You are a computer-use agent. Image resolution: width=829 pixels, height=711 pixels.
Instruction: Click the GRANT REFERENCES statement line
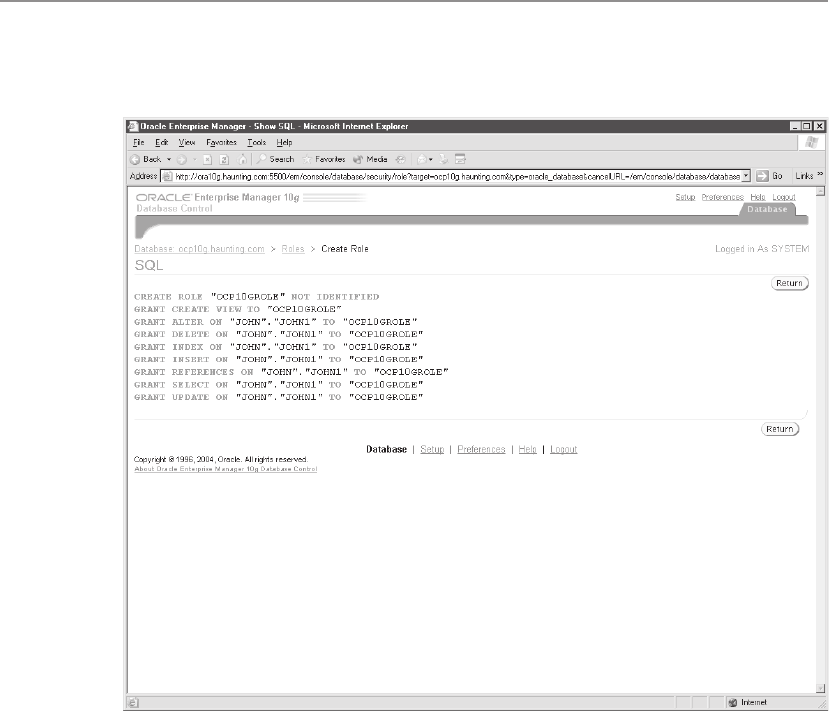click(291, 372)
